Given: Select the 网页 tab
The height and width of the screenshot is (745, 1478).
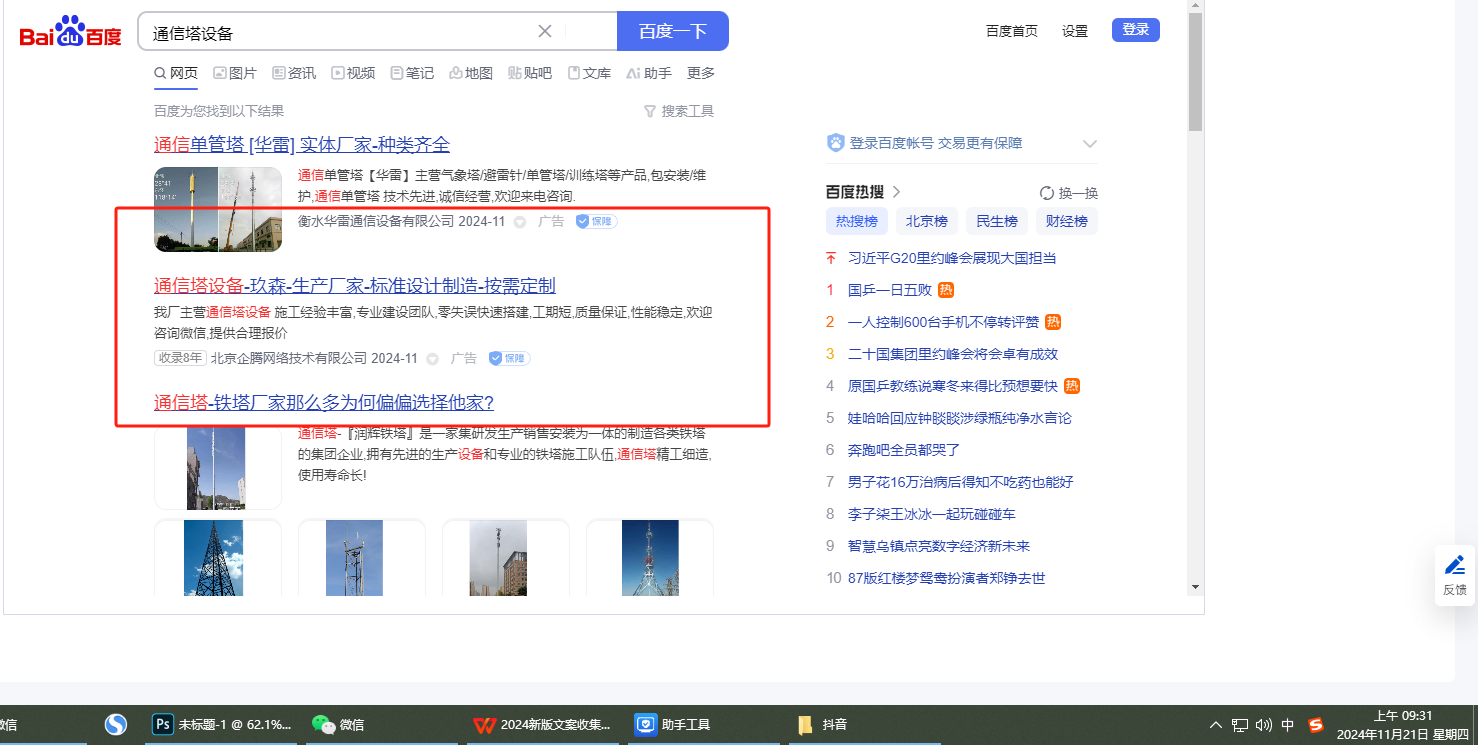Looking at the screenshot, I should [176, 73].
